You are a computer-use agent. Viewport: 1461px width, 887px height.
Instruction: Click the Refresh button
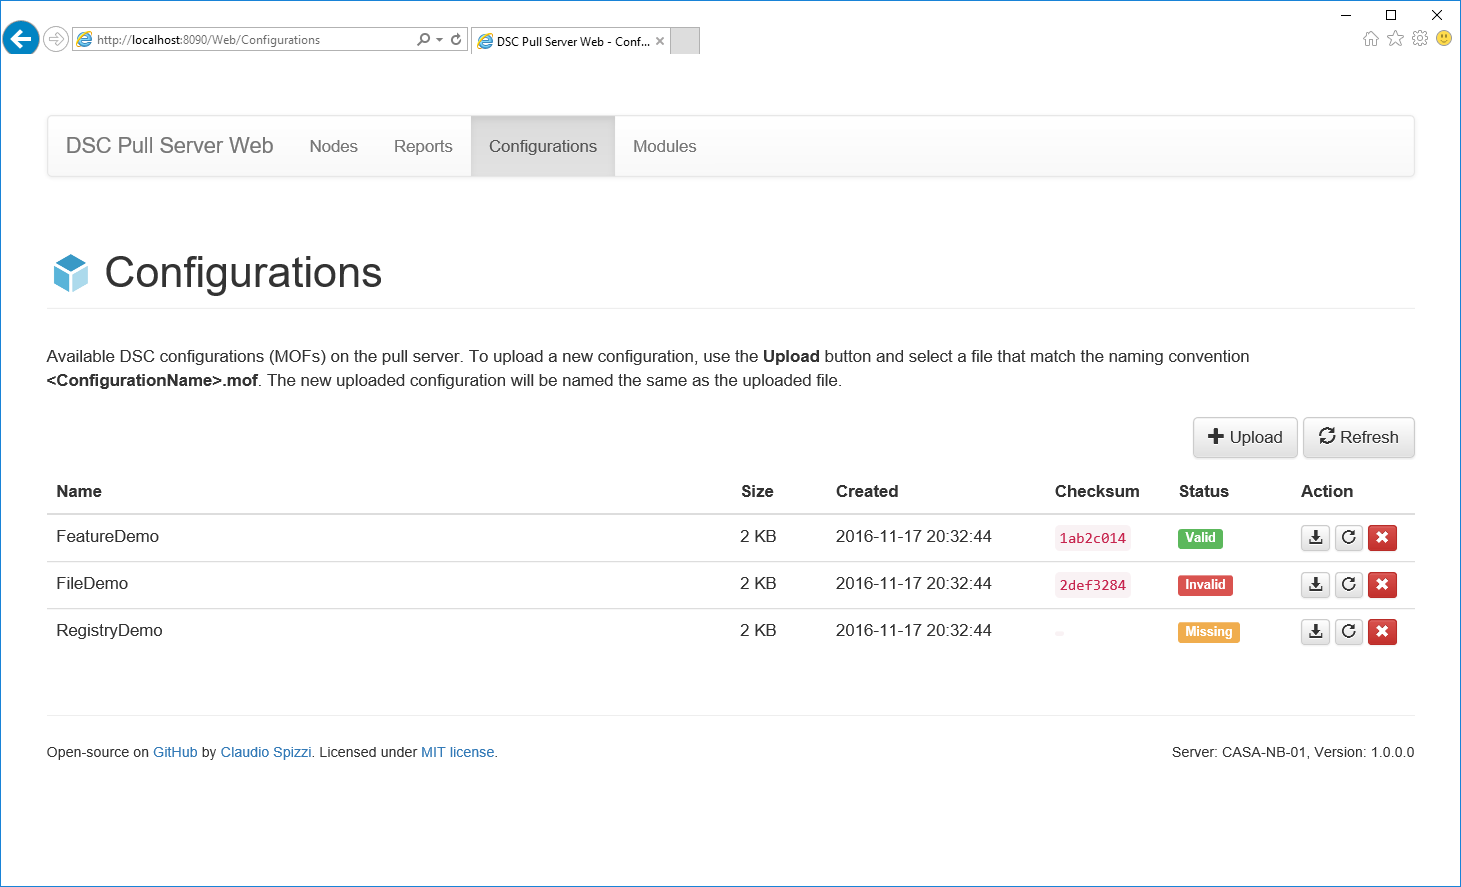1359,437
